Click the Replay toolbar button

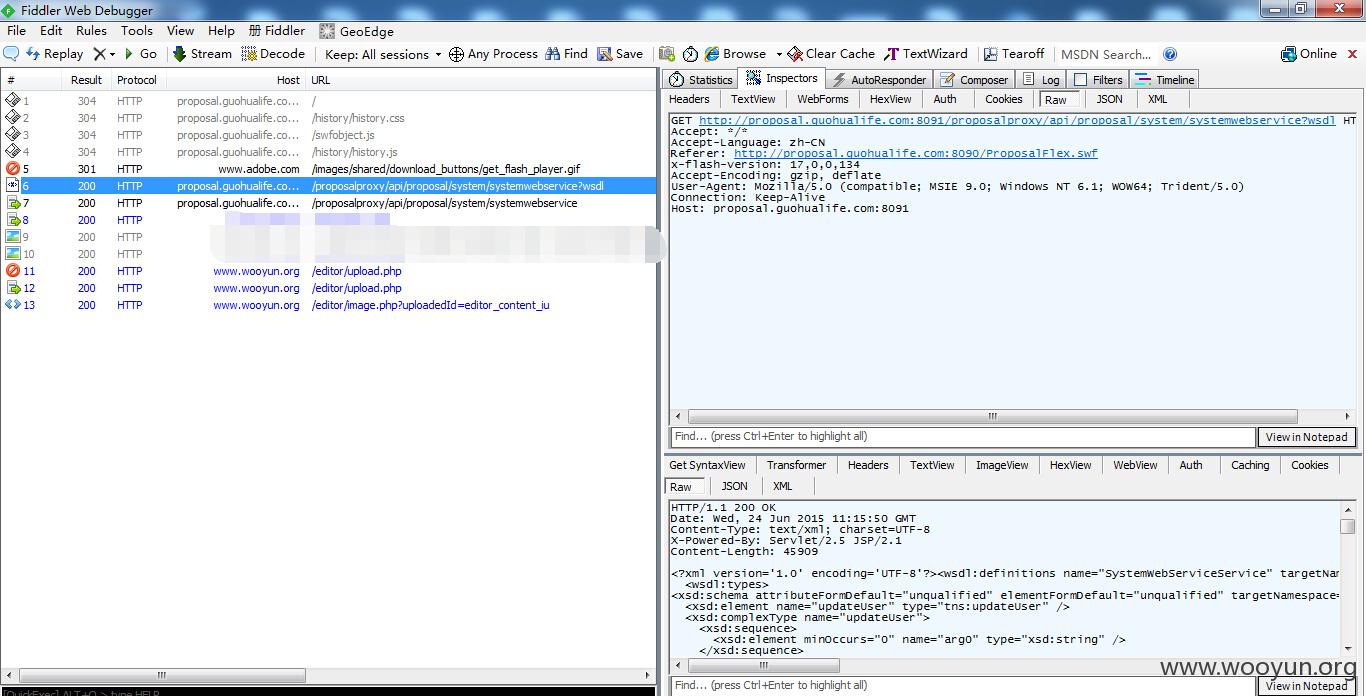pyautogui.click(x=54, y=54)
